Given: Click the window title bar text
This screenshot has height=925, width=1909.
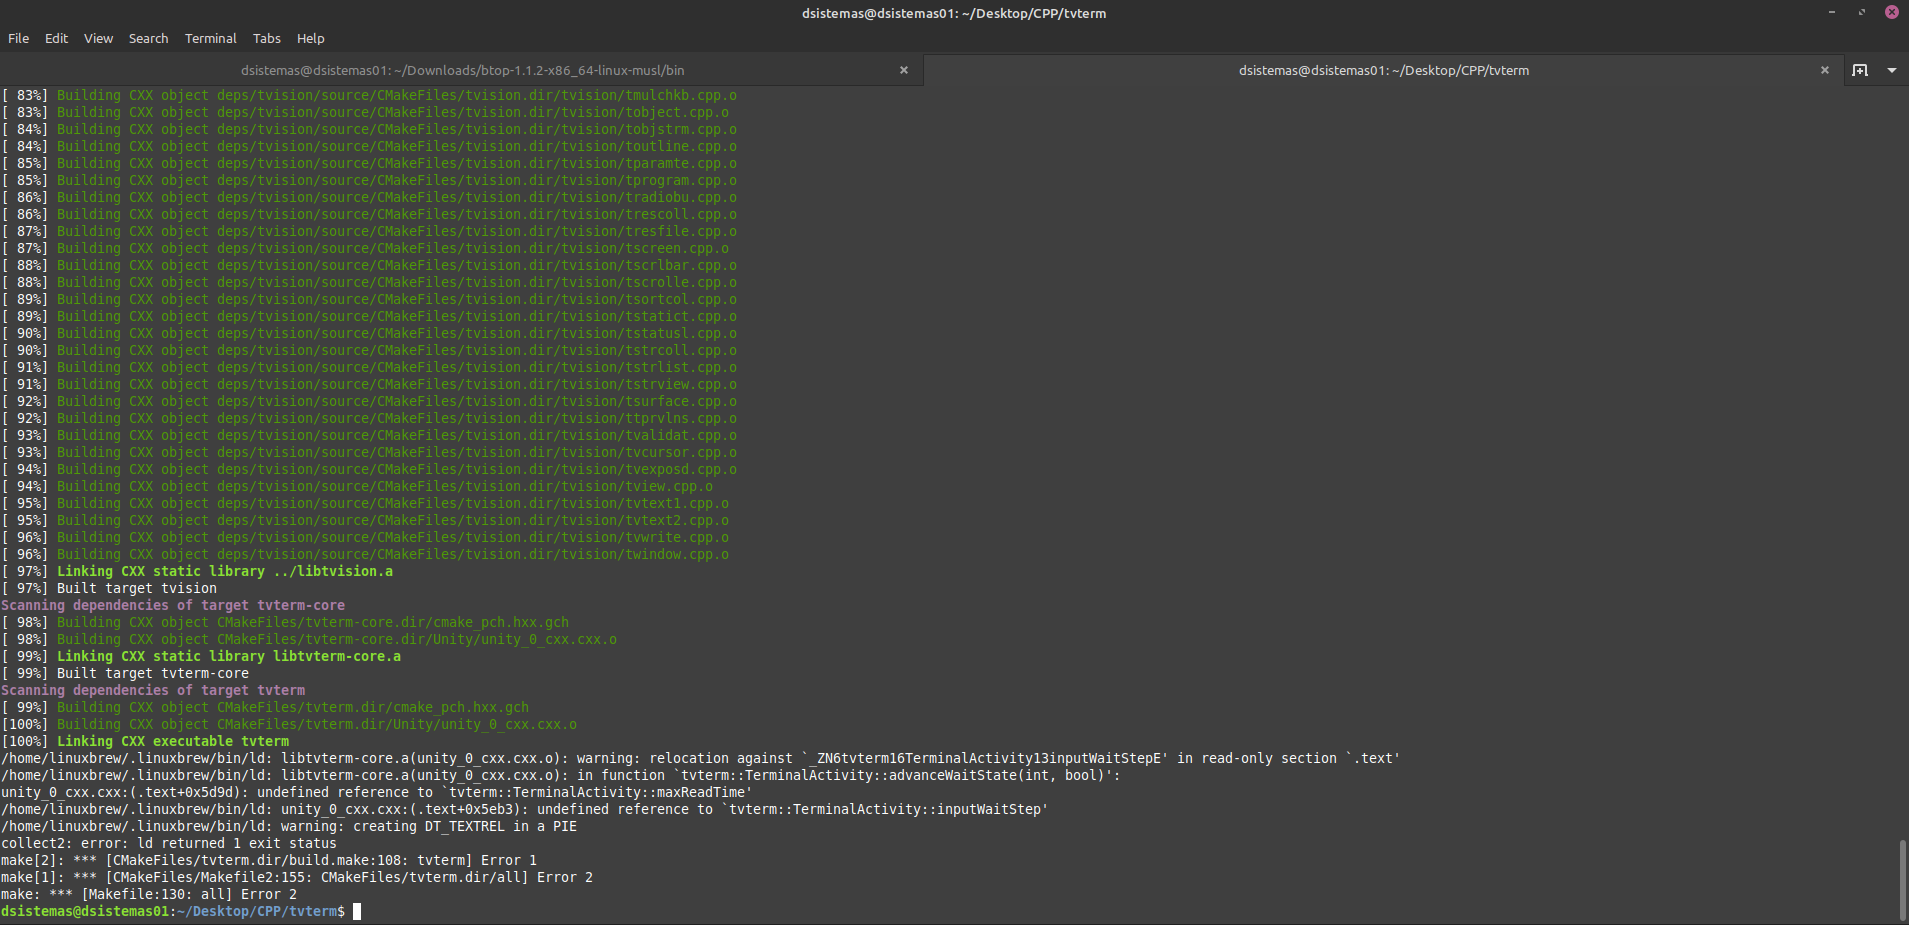Looking at the screenshot, I should click(x=953, y=13).
